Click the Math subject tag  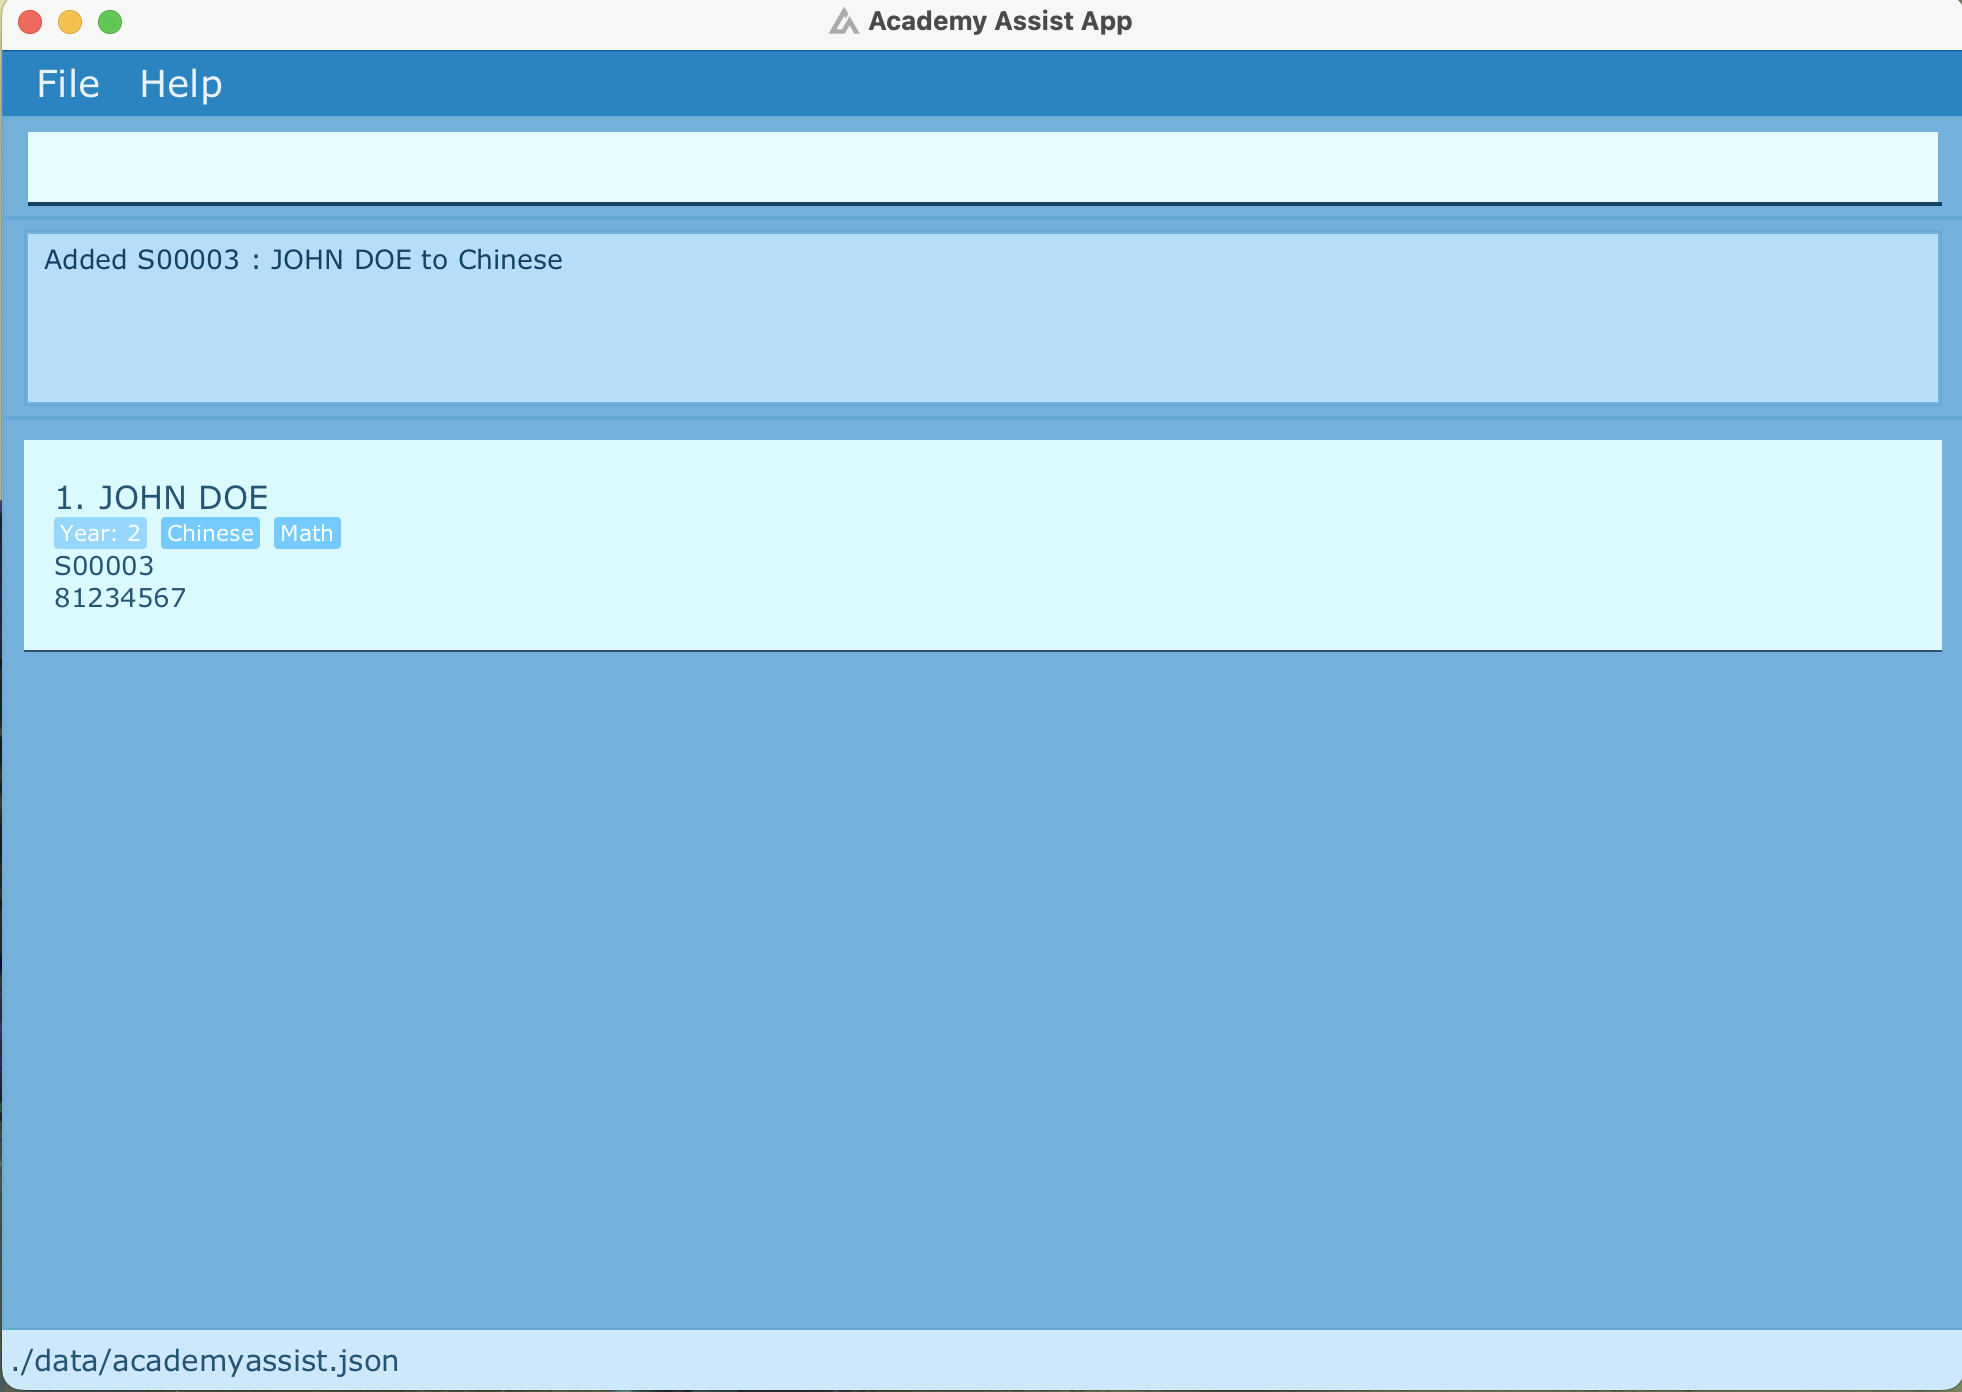(307, 533)
